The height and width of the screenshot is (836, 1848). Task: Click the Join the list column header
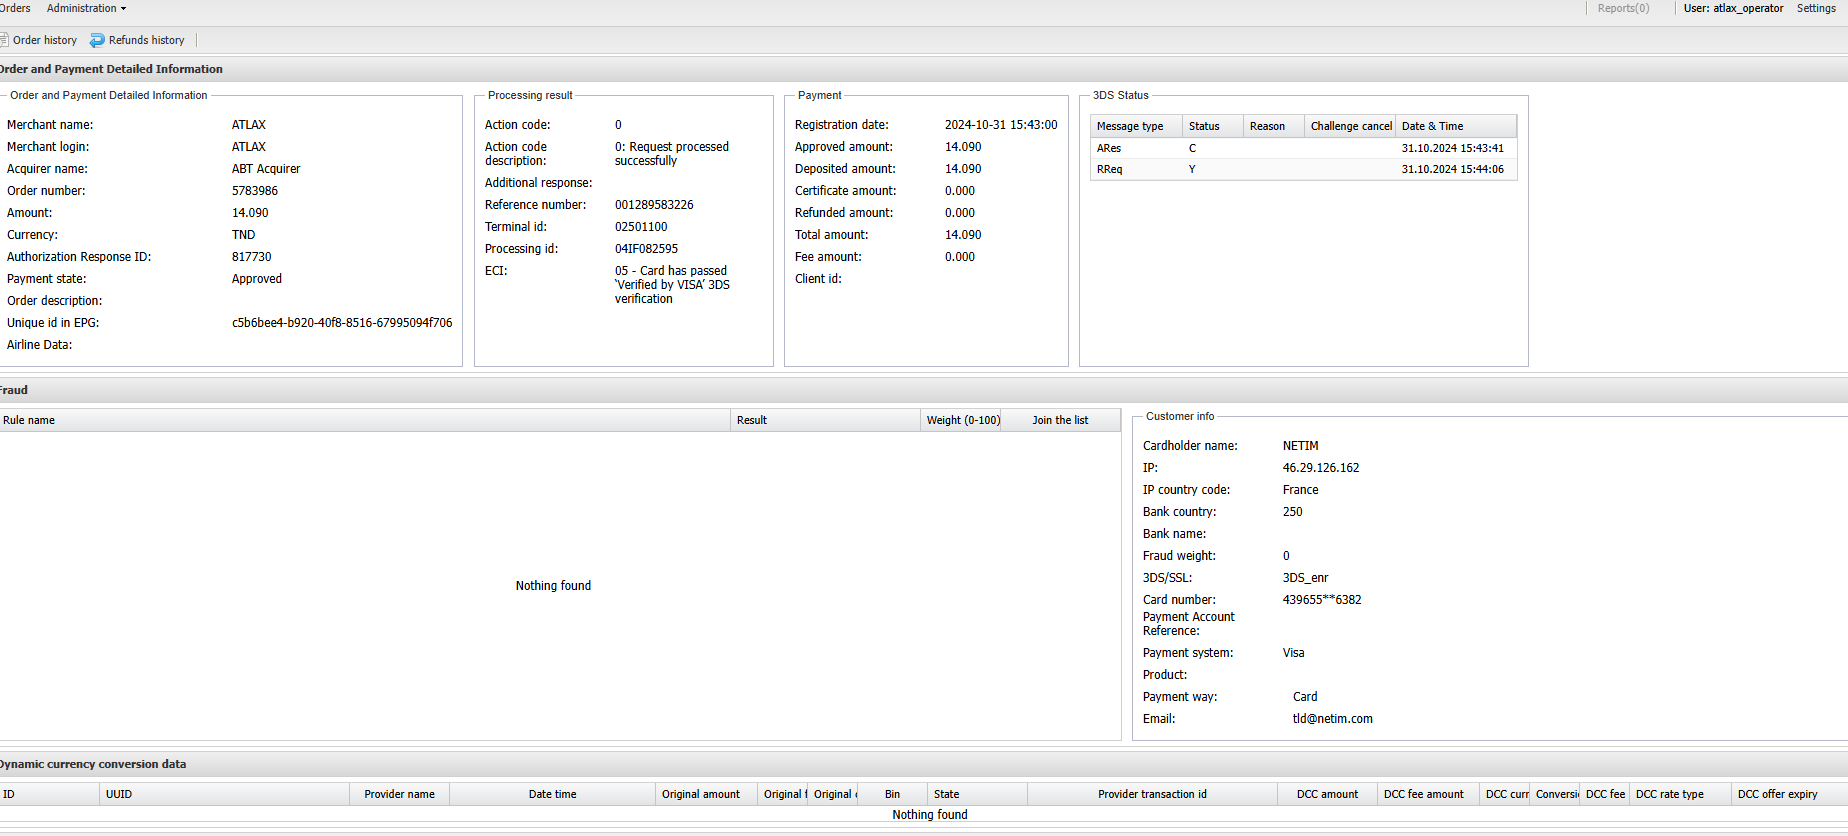coord(1060,420)
